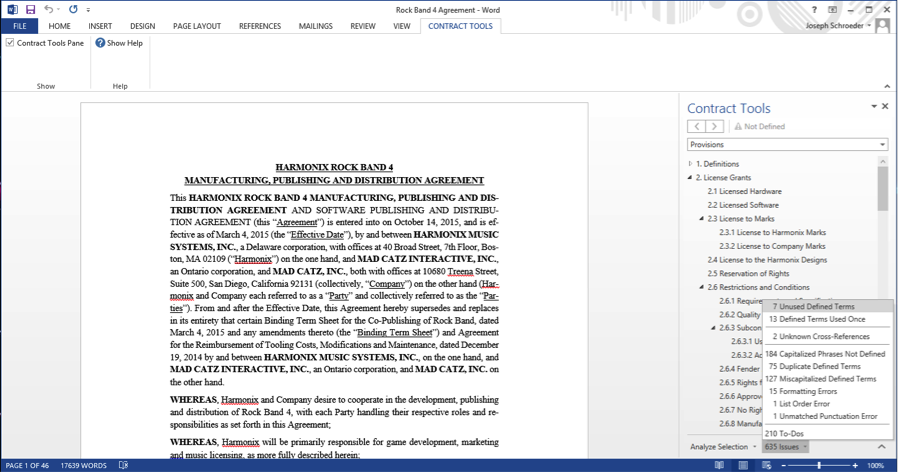The width and height of the screenshot is (898, 472).
Task: Select 2.1 Licensed Hardware provision
Action: point(744,191)
